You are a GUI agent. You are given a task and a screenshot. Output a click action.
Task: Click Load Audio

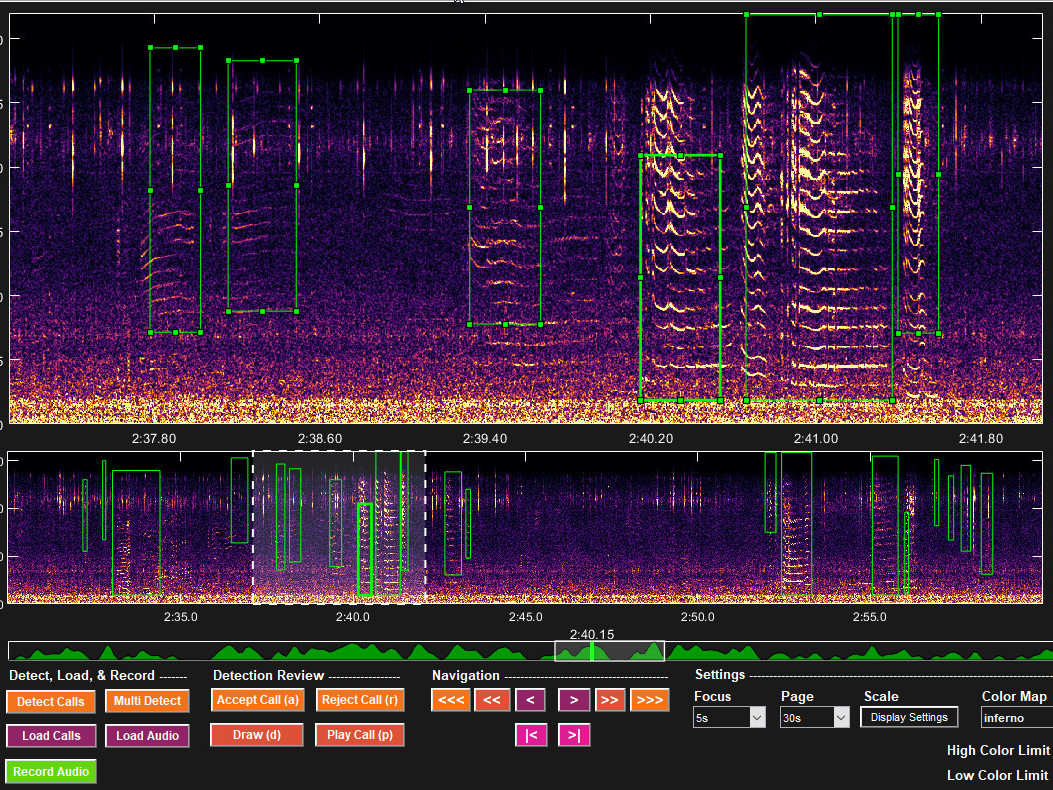coord(147,736)
